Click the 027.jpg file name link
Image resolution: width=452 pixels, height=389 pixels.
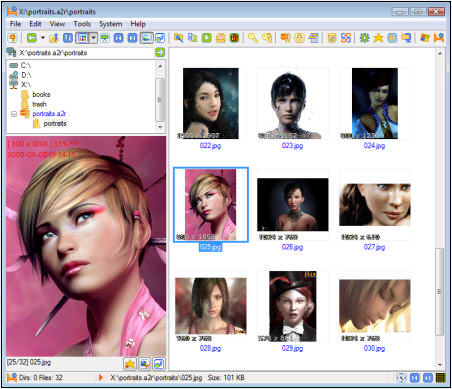374,247
